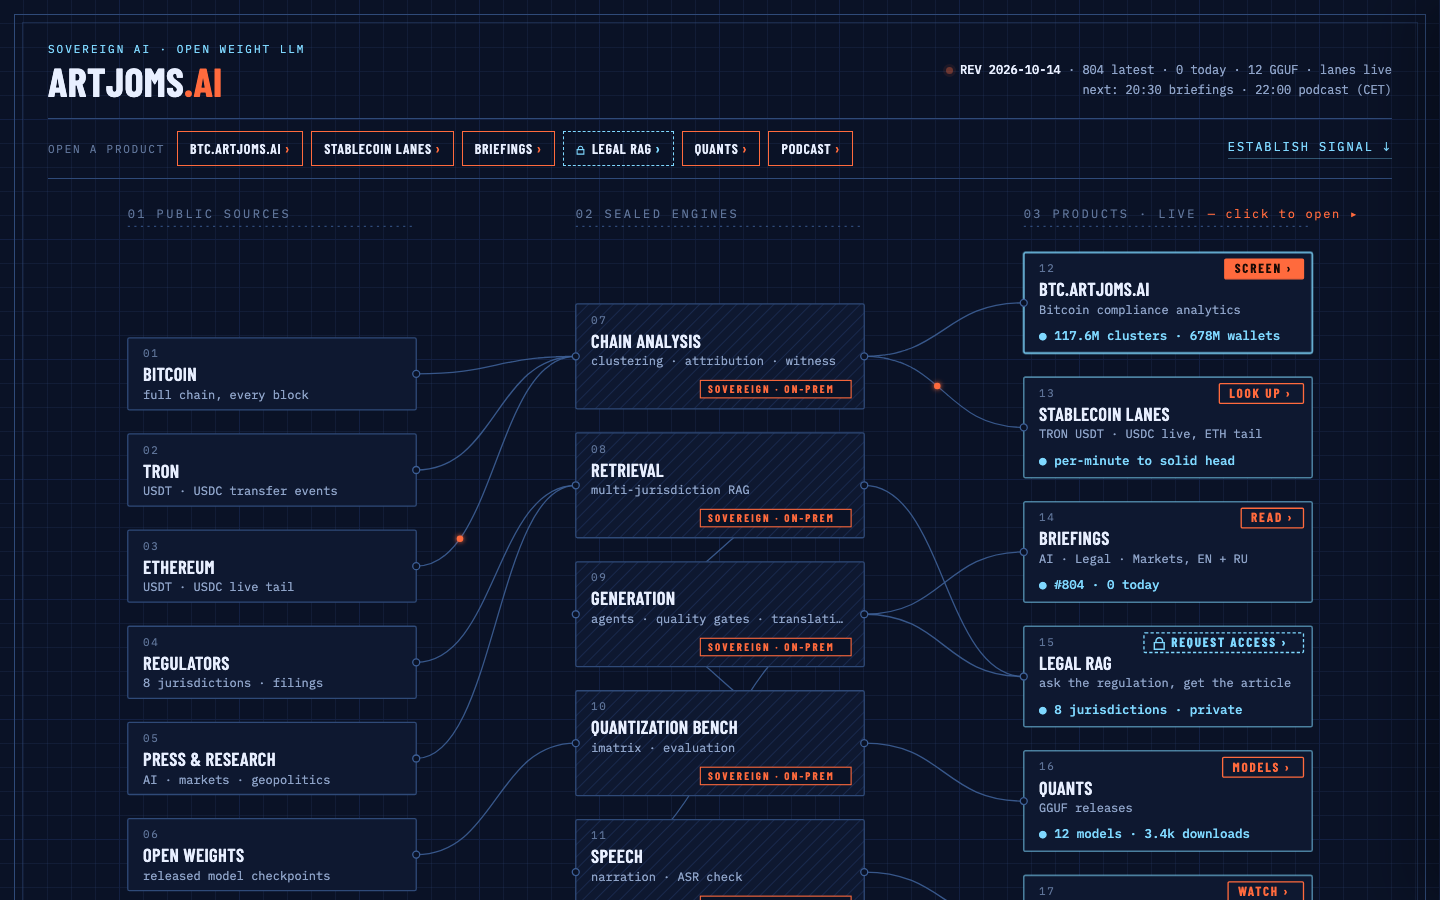Screen dimensions: 1440x900
Task: Click 'REV 2026-10-14' revision text
Action: click(1010, 70)
